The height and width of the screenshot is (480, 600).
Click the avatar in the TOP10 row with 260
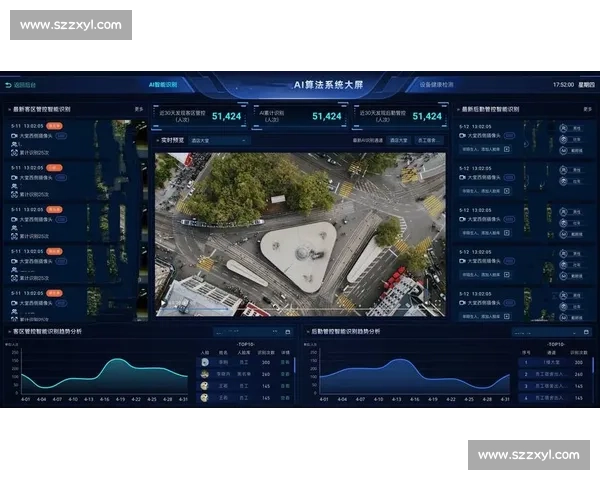(x=205, y=374)
